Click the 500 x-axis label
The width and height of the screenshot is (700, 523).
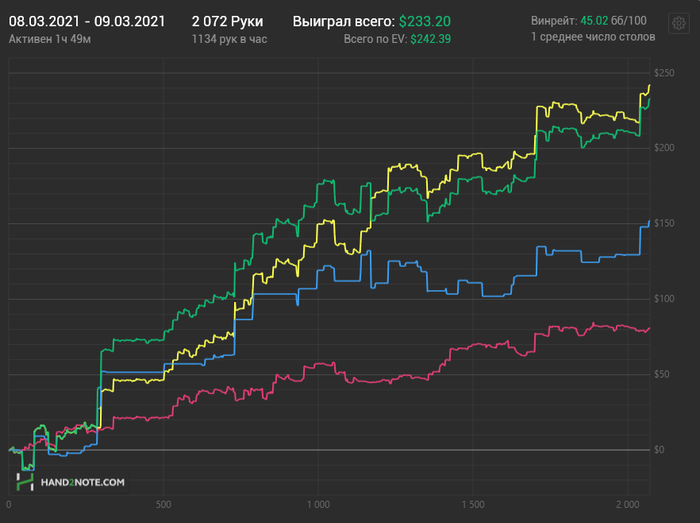[163, 505]
